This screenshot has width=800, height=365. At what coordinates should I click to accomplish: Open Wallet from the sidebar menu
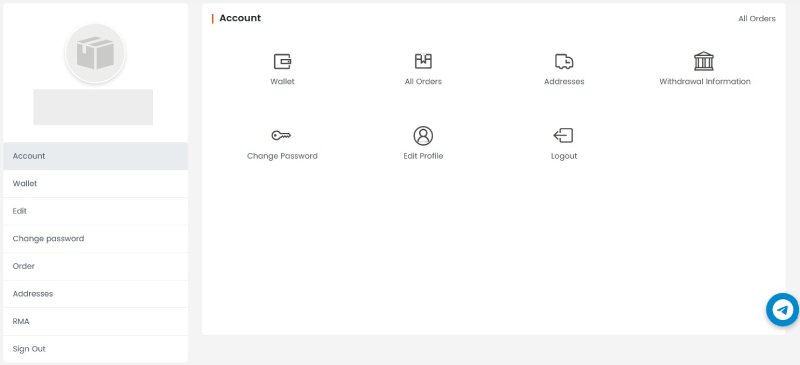click(95, 183)
